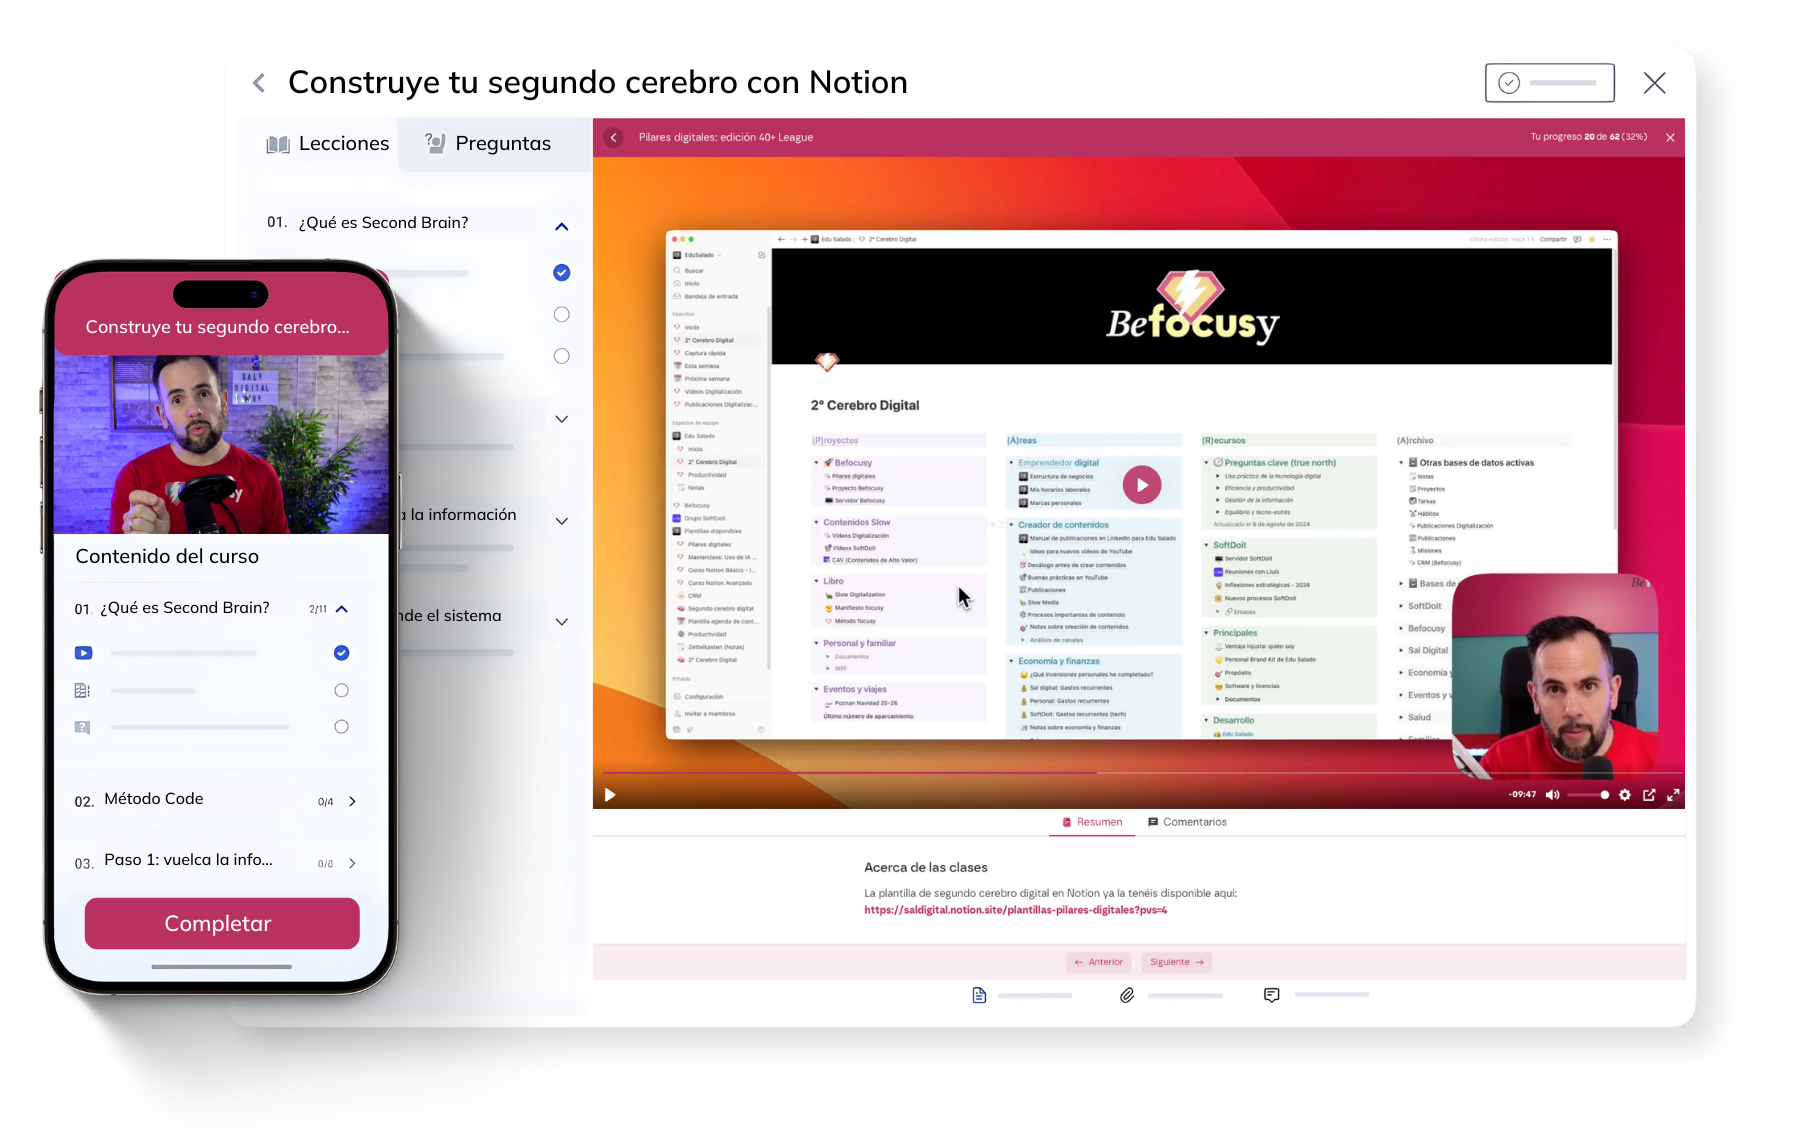
Task: Select the Comentarios tab
Action: coord(1187,822)
